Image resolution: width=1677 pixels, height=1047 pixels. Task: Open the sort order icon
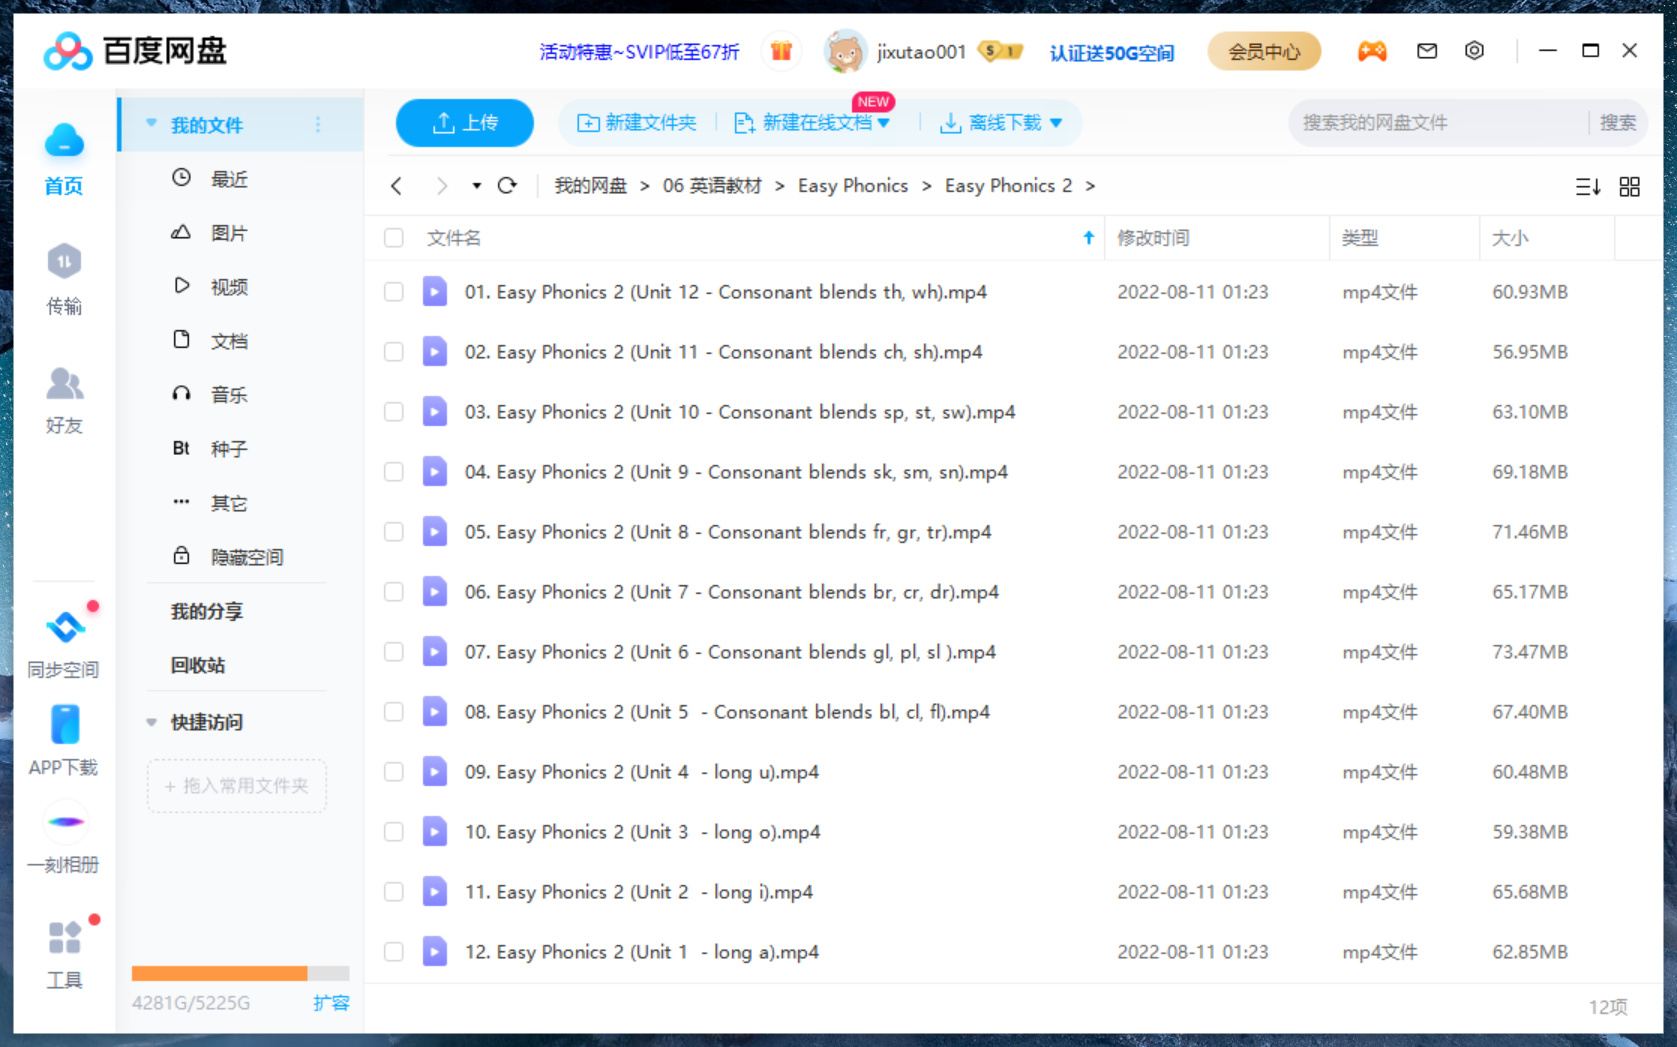click(x=1587, y=187)
